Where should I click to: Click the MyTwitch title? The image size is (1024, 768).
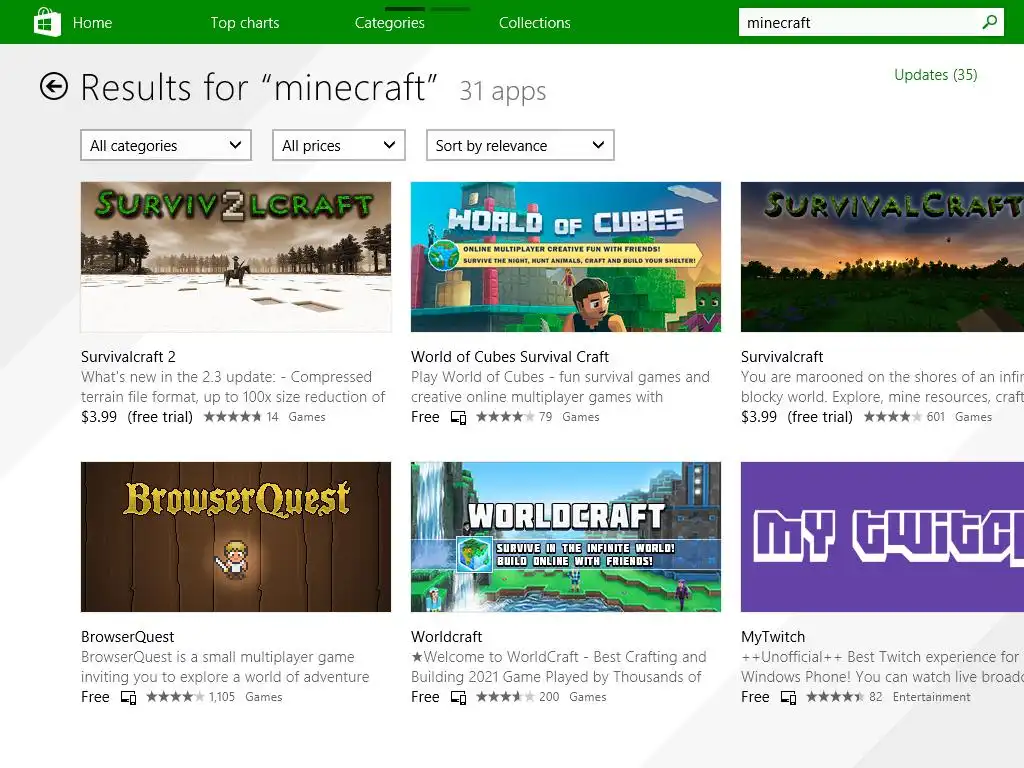[773, 637]
